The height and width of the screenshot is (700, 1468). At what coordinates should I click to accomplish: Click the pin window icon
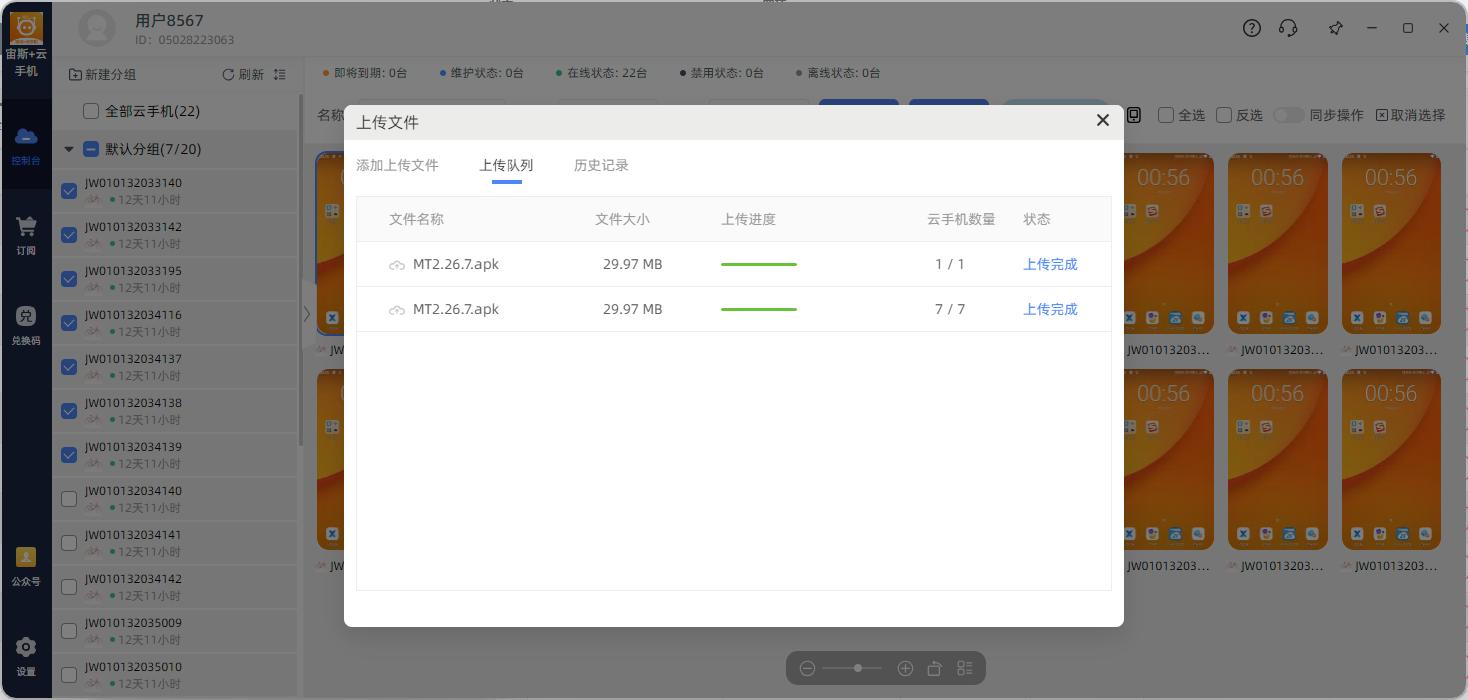click(1335, 28)
